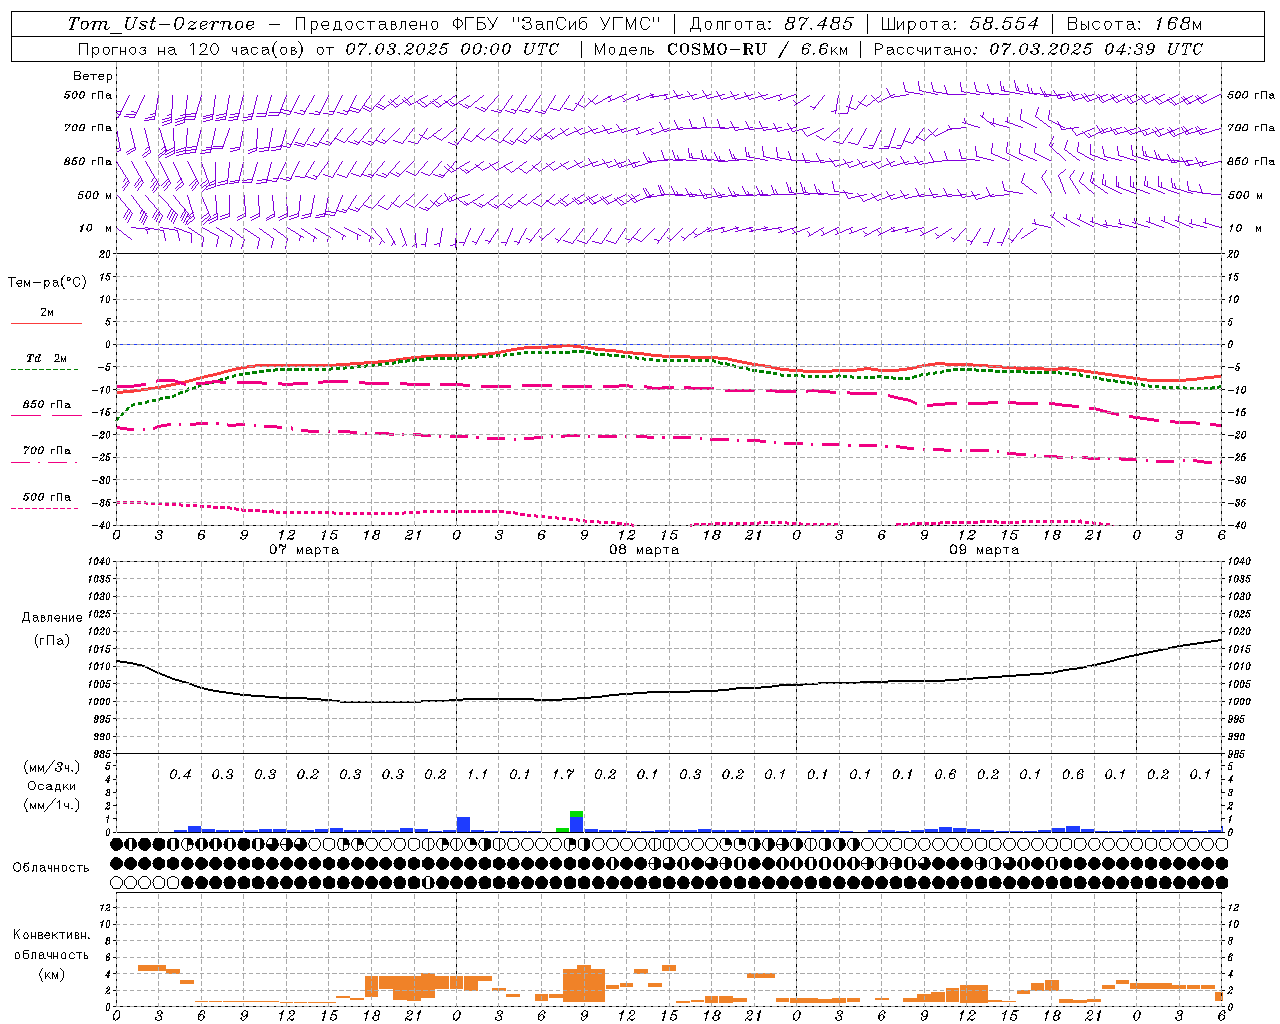Click the 500 гПа temperature legend entry
Viewport: 1280px width, 1024px height.
(47, 497)
